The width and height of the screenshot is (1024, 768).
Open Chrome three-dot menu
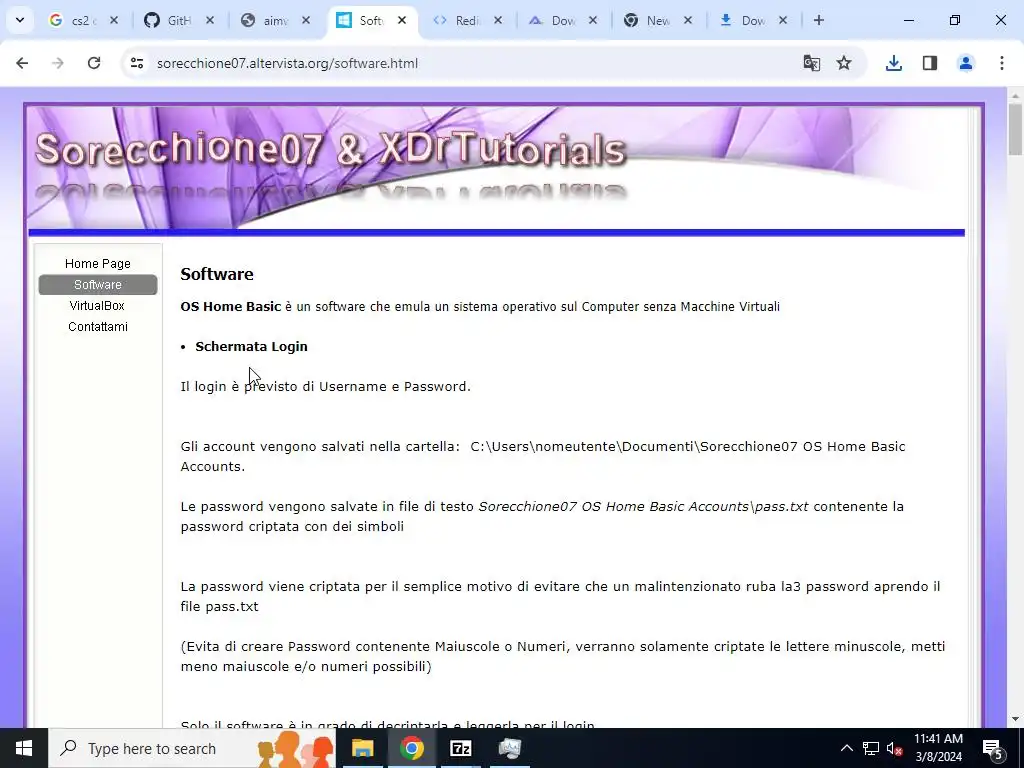click(1001, 63)
